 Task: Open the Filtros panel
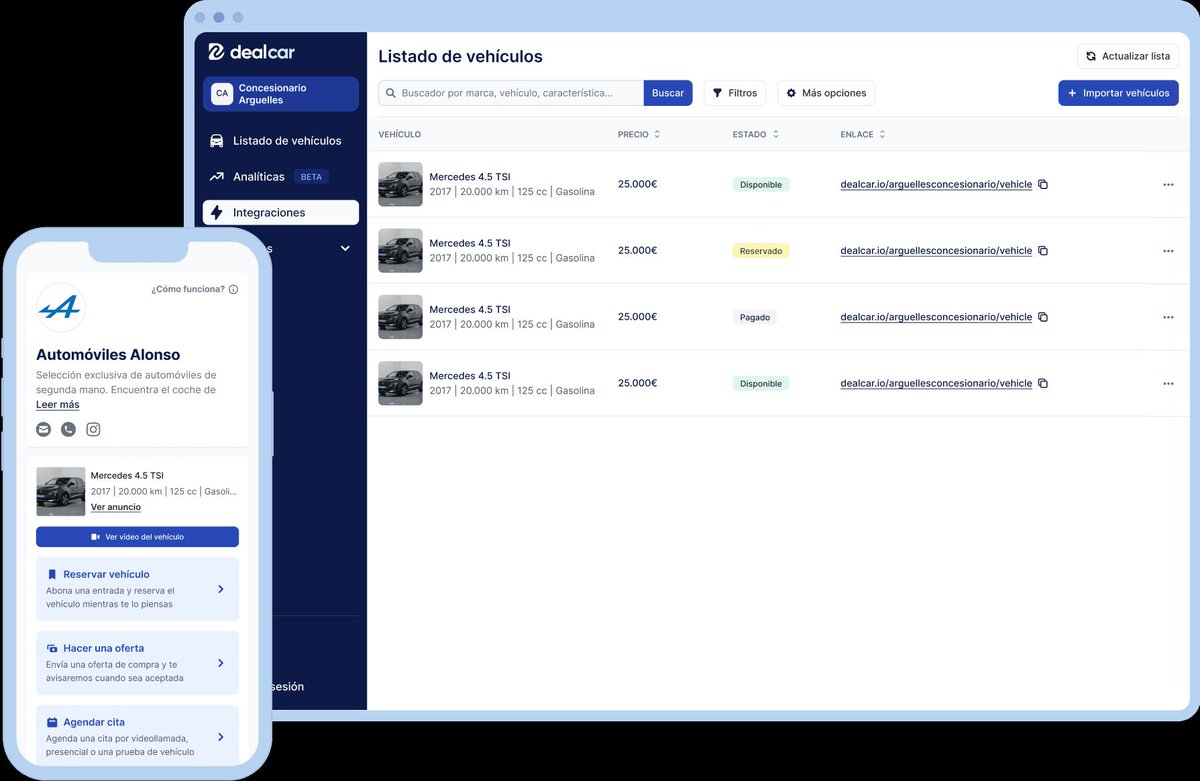[x=735, y=93]
